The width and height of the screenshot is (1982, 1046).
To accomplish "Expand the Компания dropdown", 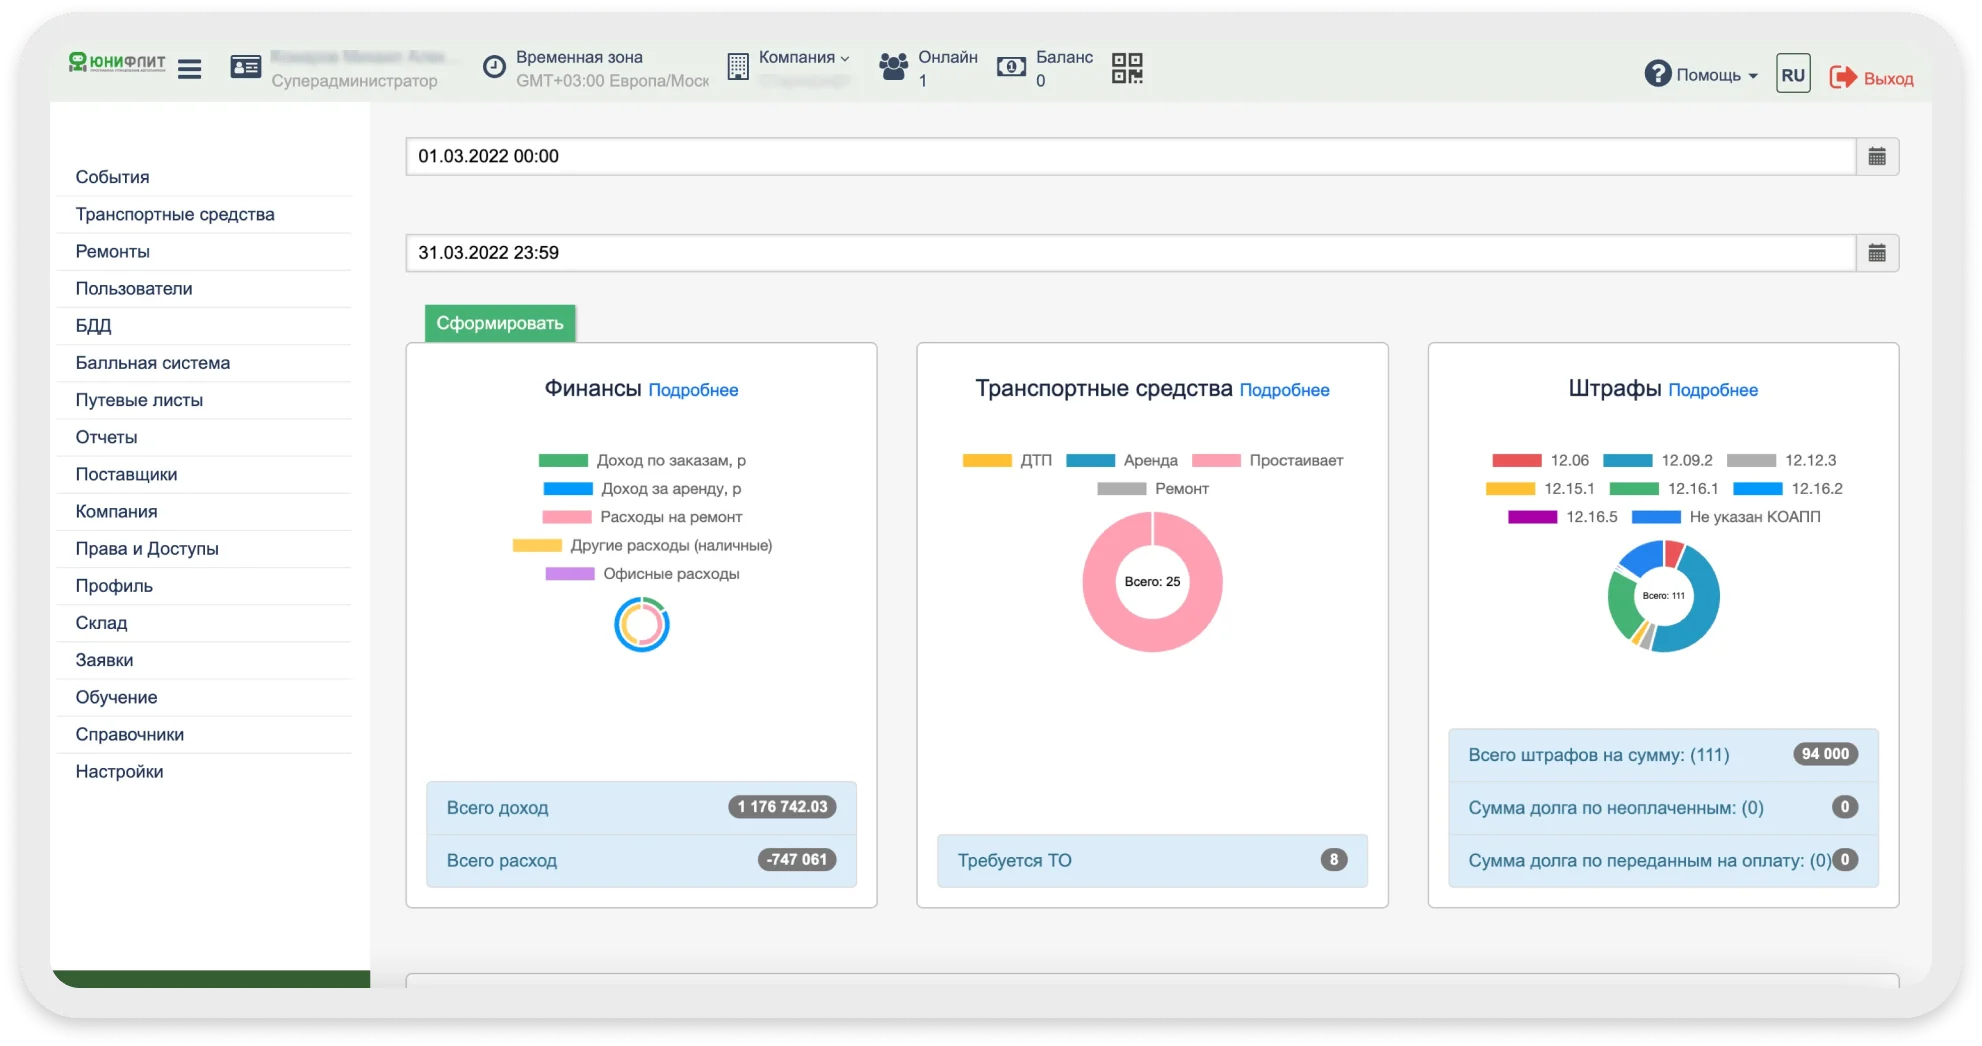I will [x=803, y=58].
